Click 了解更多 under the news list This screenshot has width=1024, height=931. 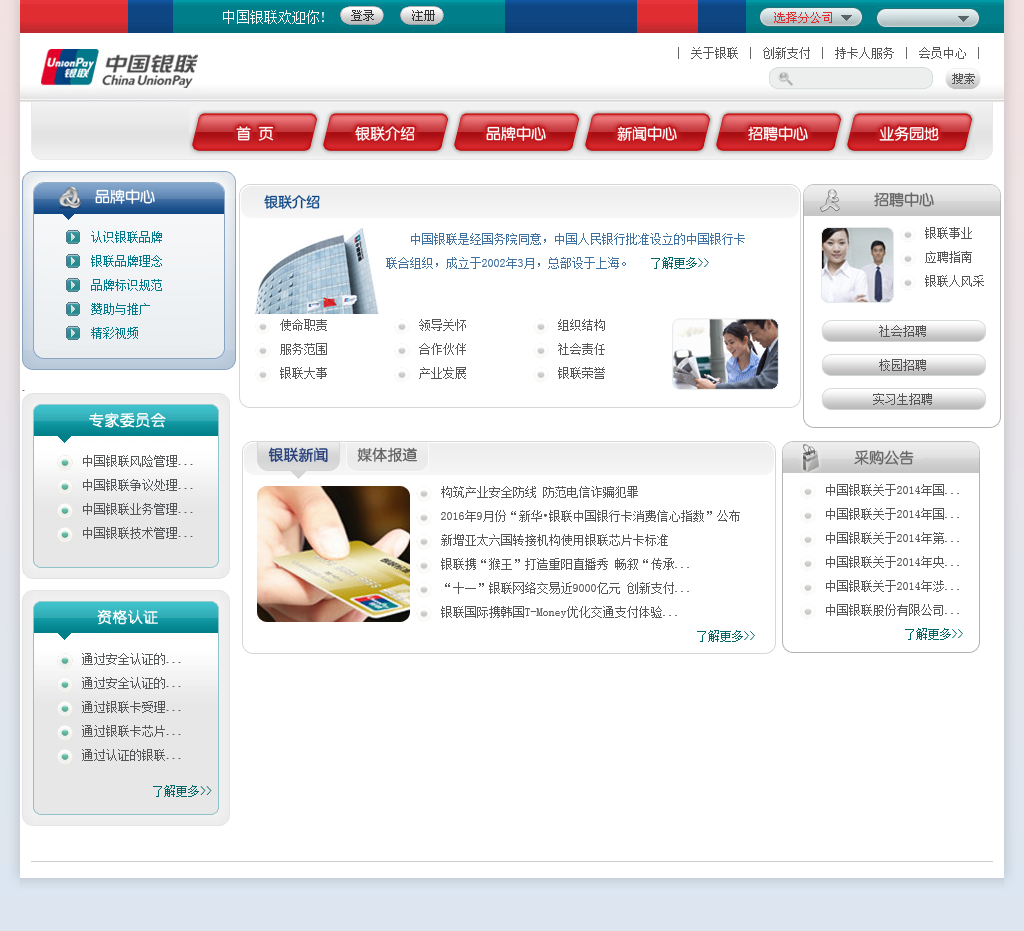(x=726, y=636)
